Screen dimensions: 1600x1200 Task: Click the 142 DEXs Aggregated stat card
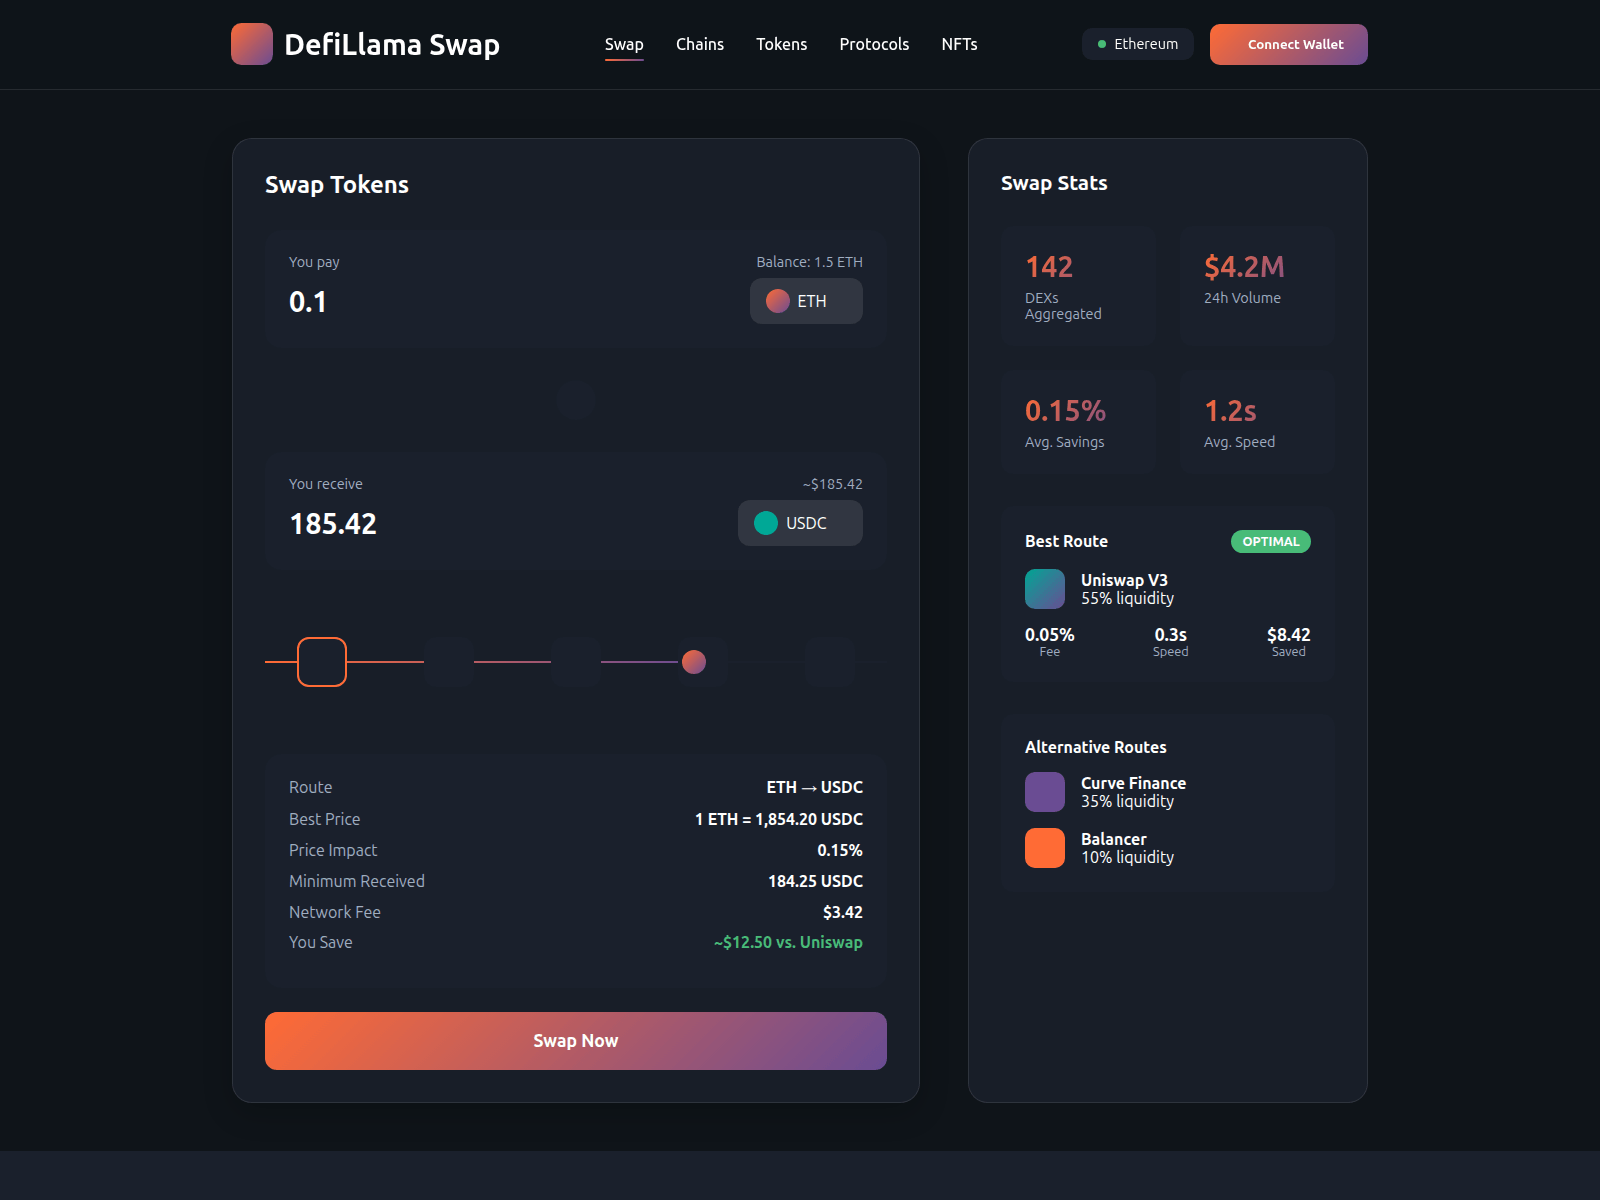[x=1078, y=286]
